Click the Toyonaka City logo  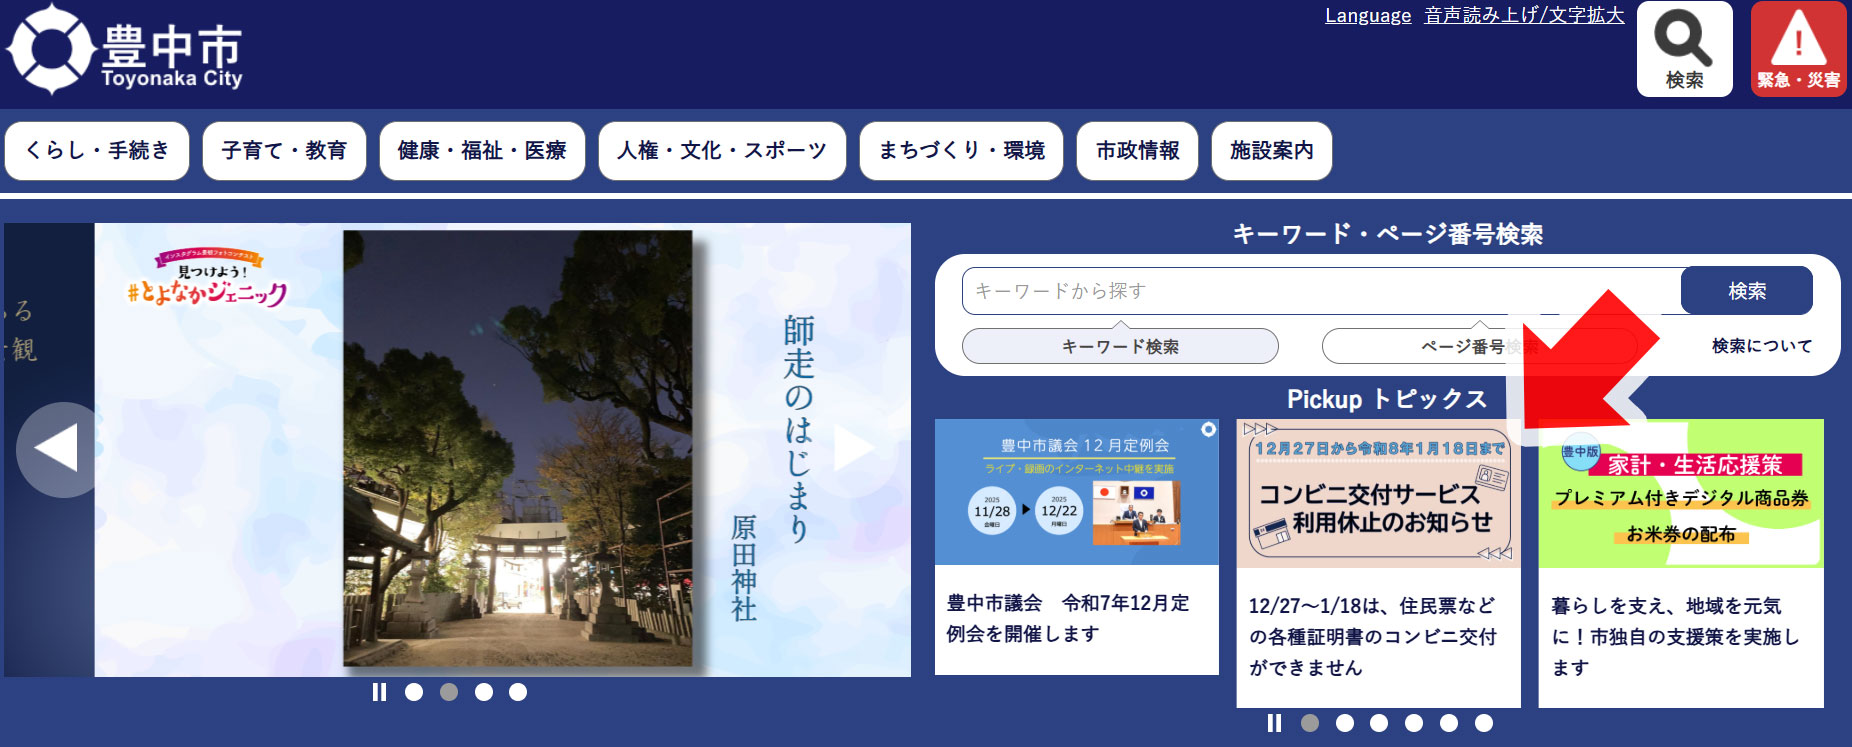[125, 50]
